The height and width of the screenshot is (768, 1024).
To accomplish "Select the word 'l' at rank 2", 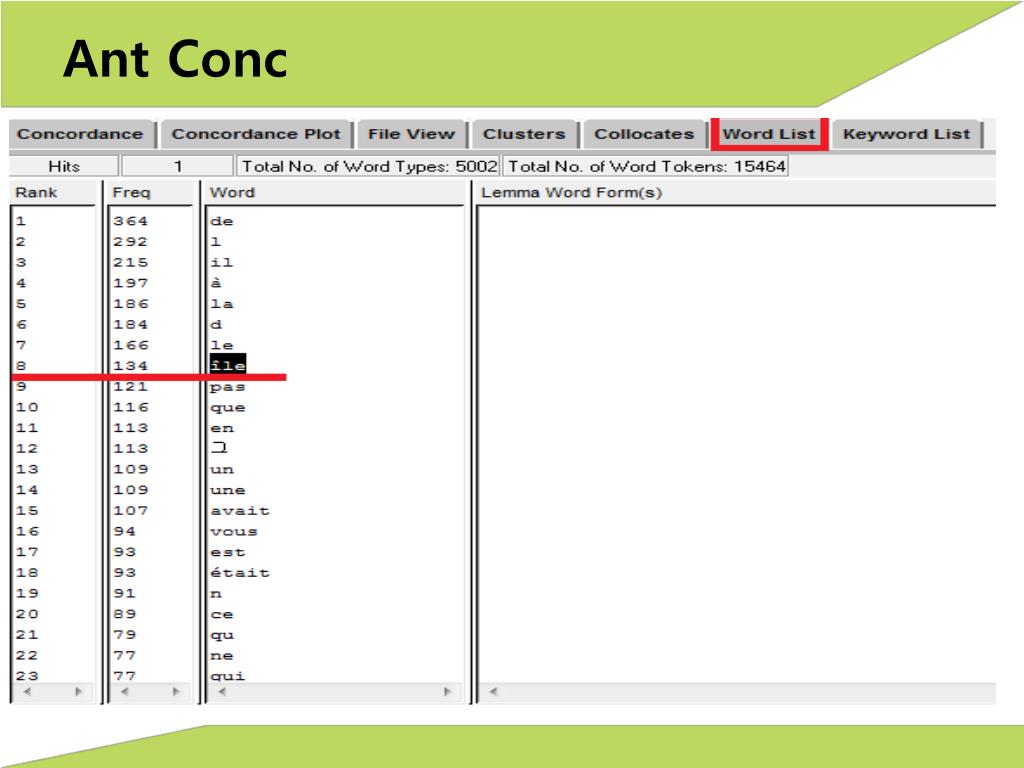I will [x=216, y=242].
